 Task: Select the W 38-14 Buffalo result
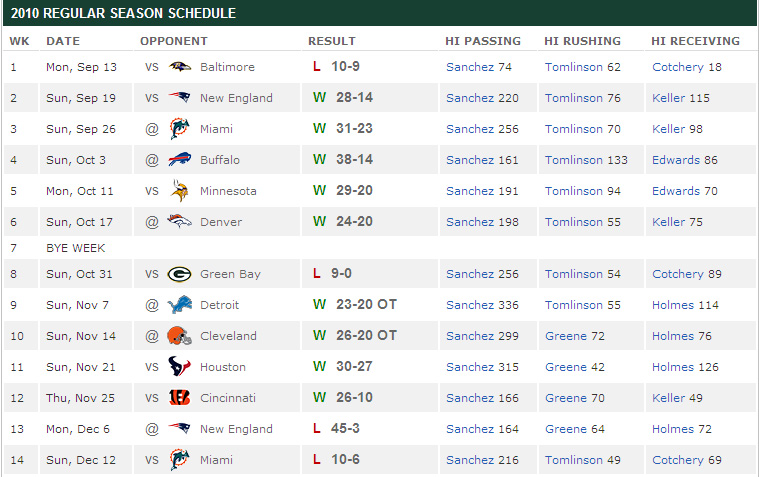pos(343,159)
